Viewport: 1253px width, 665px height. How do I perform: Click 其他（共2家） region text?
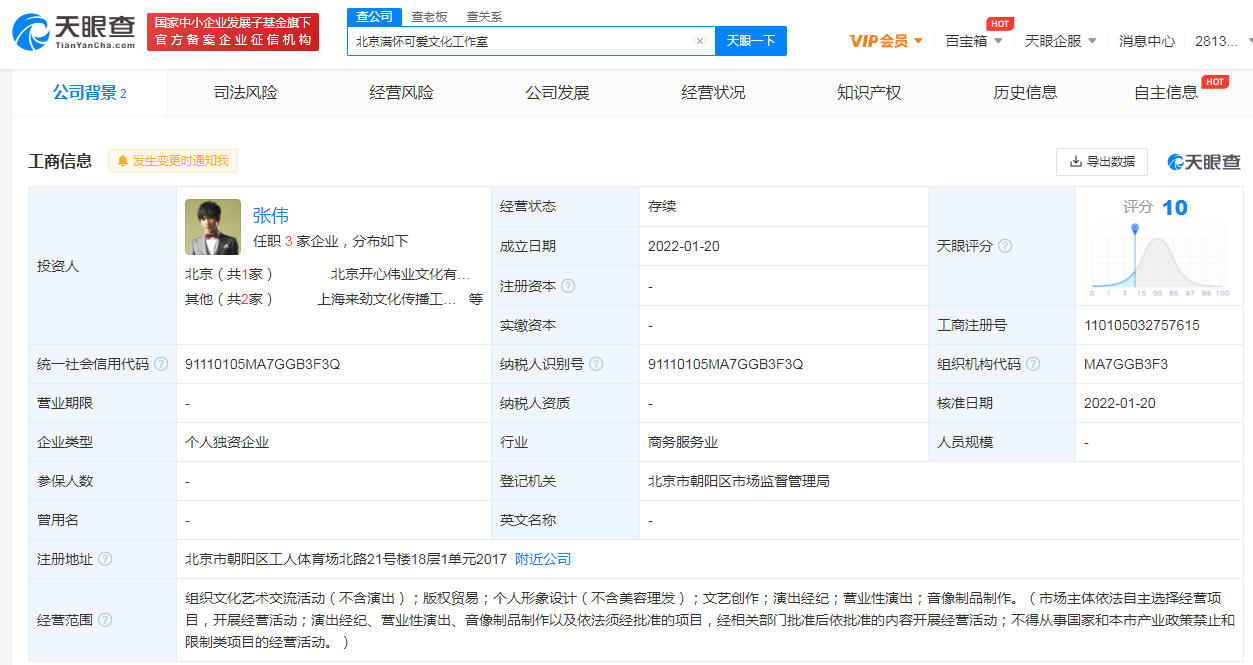tap(230, 299)
